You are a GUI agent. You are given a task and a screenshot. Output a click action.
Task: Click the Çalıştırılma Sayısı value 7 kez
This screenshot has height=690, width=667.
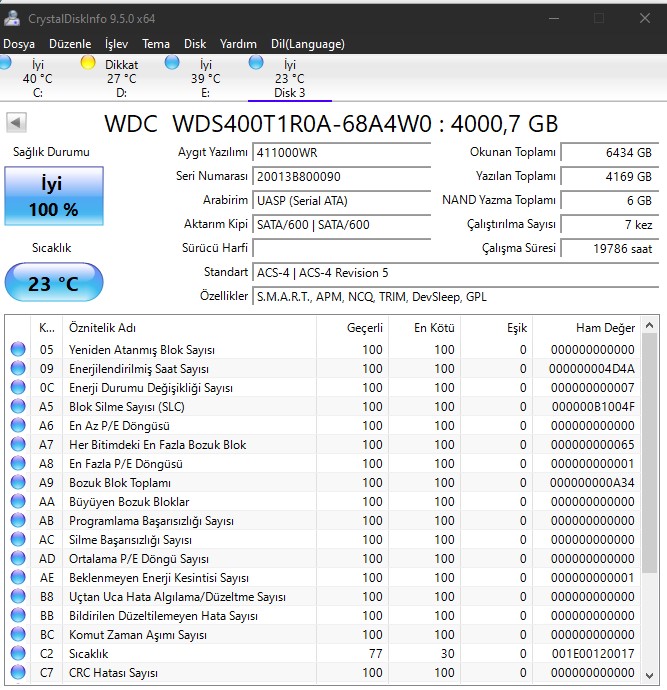click(x=610, y=224)
